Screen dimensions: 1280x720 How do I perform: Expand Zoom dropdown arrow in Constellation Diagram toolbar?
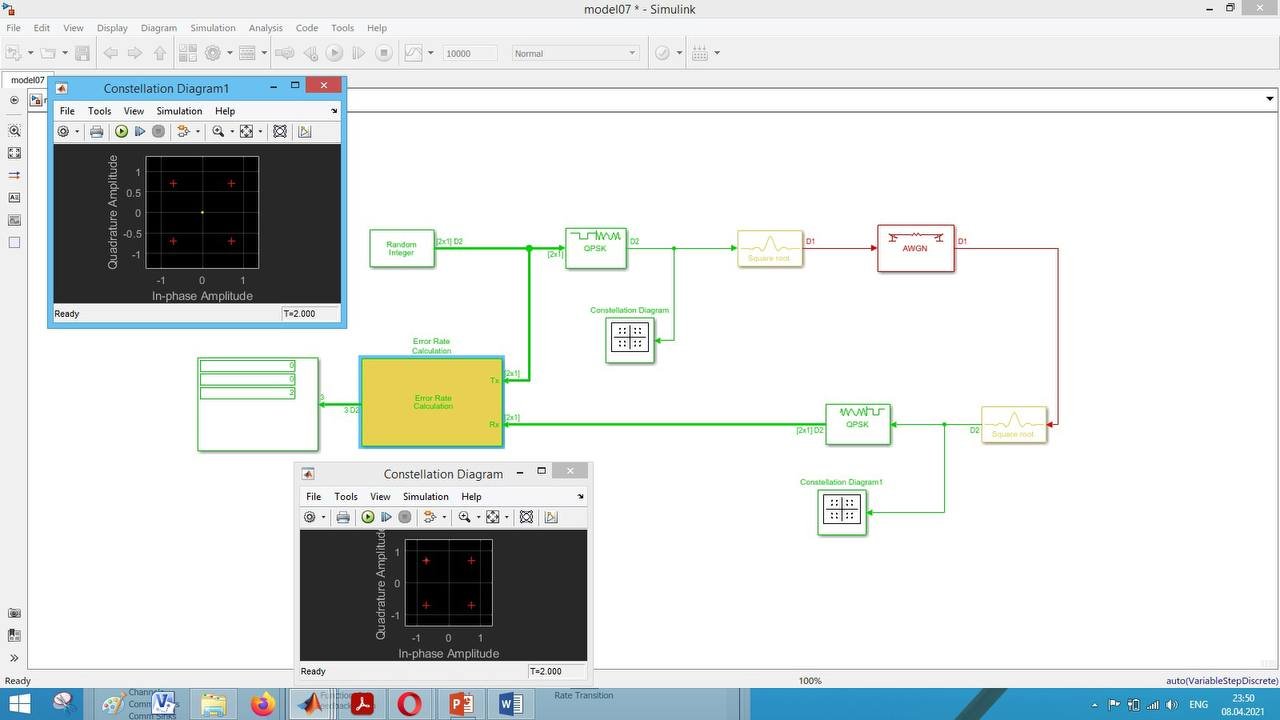[479, 517]
